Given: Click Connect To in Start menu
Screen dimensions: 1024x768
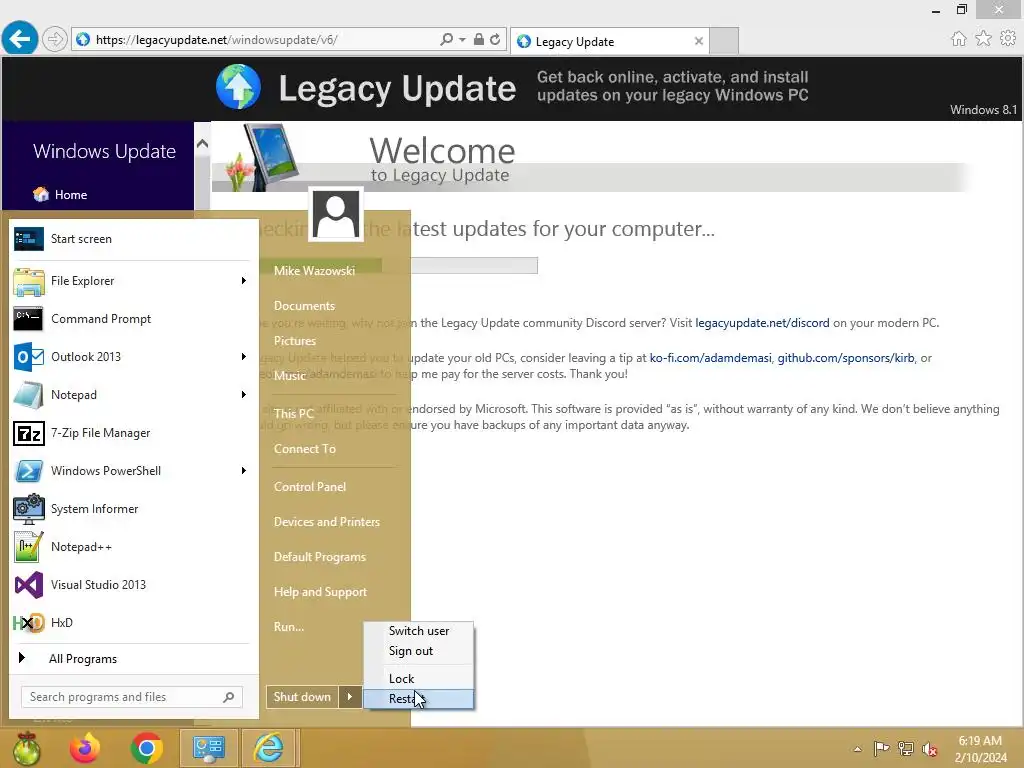Looking at the screenshot, I should (305, 449).
